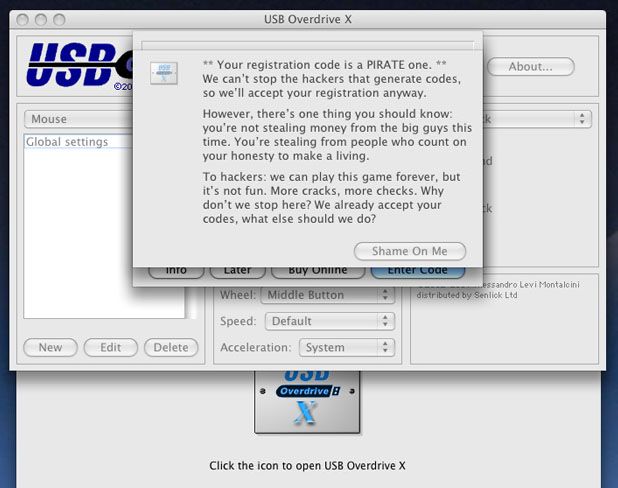Click the Later button
This screenshot has height=488, width=618.
[x=238, y=272]
